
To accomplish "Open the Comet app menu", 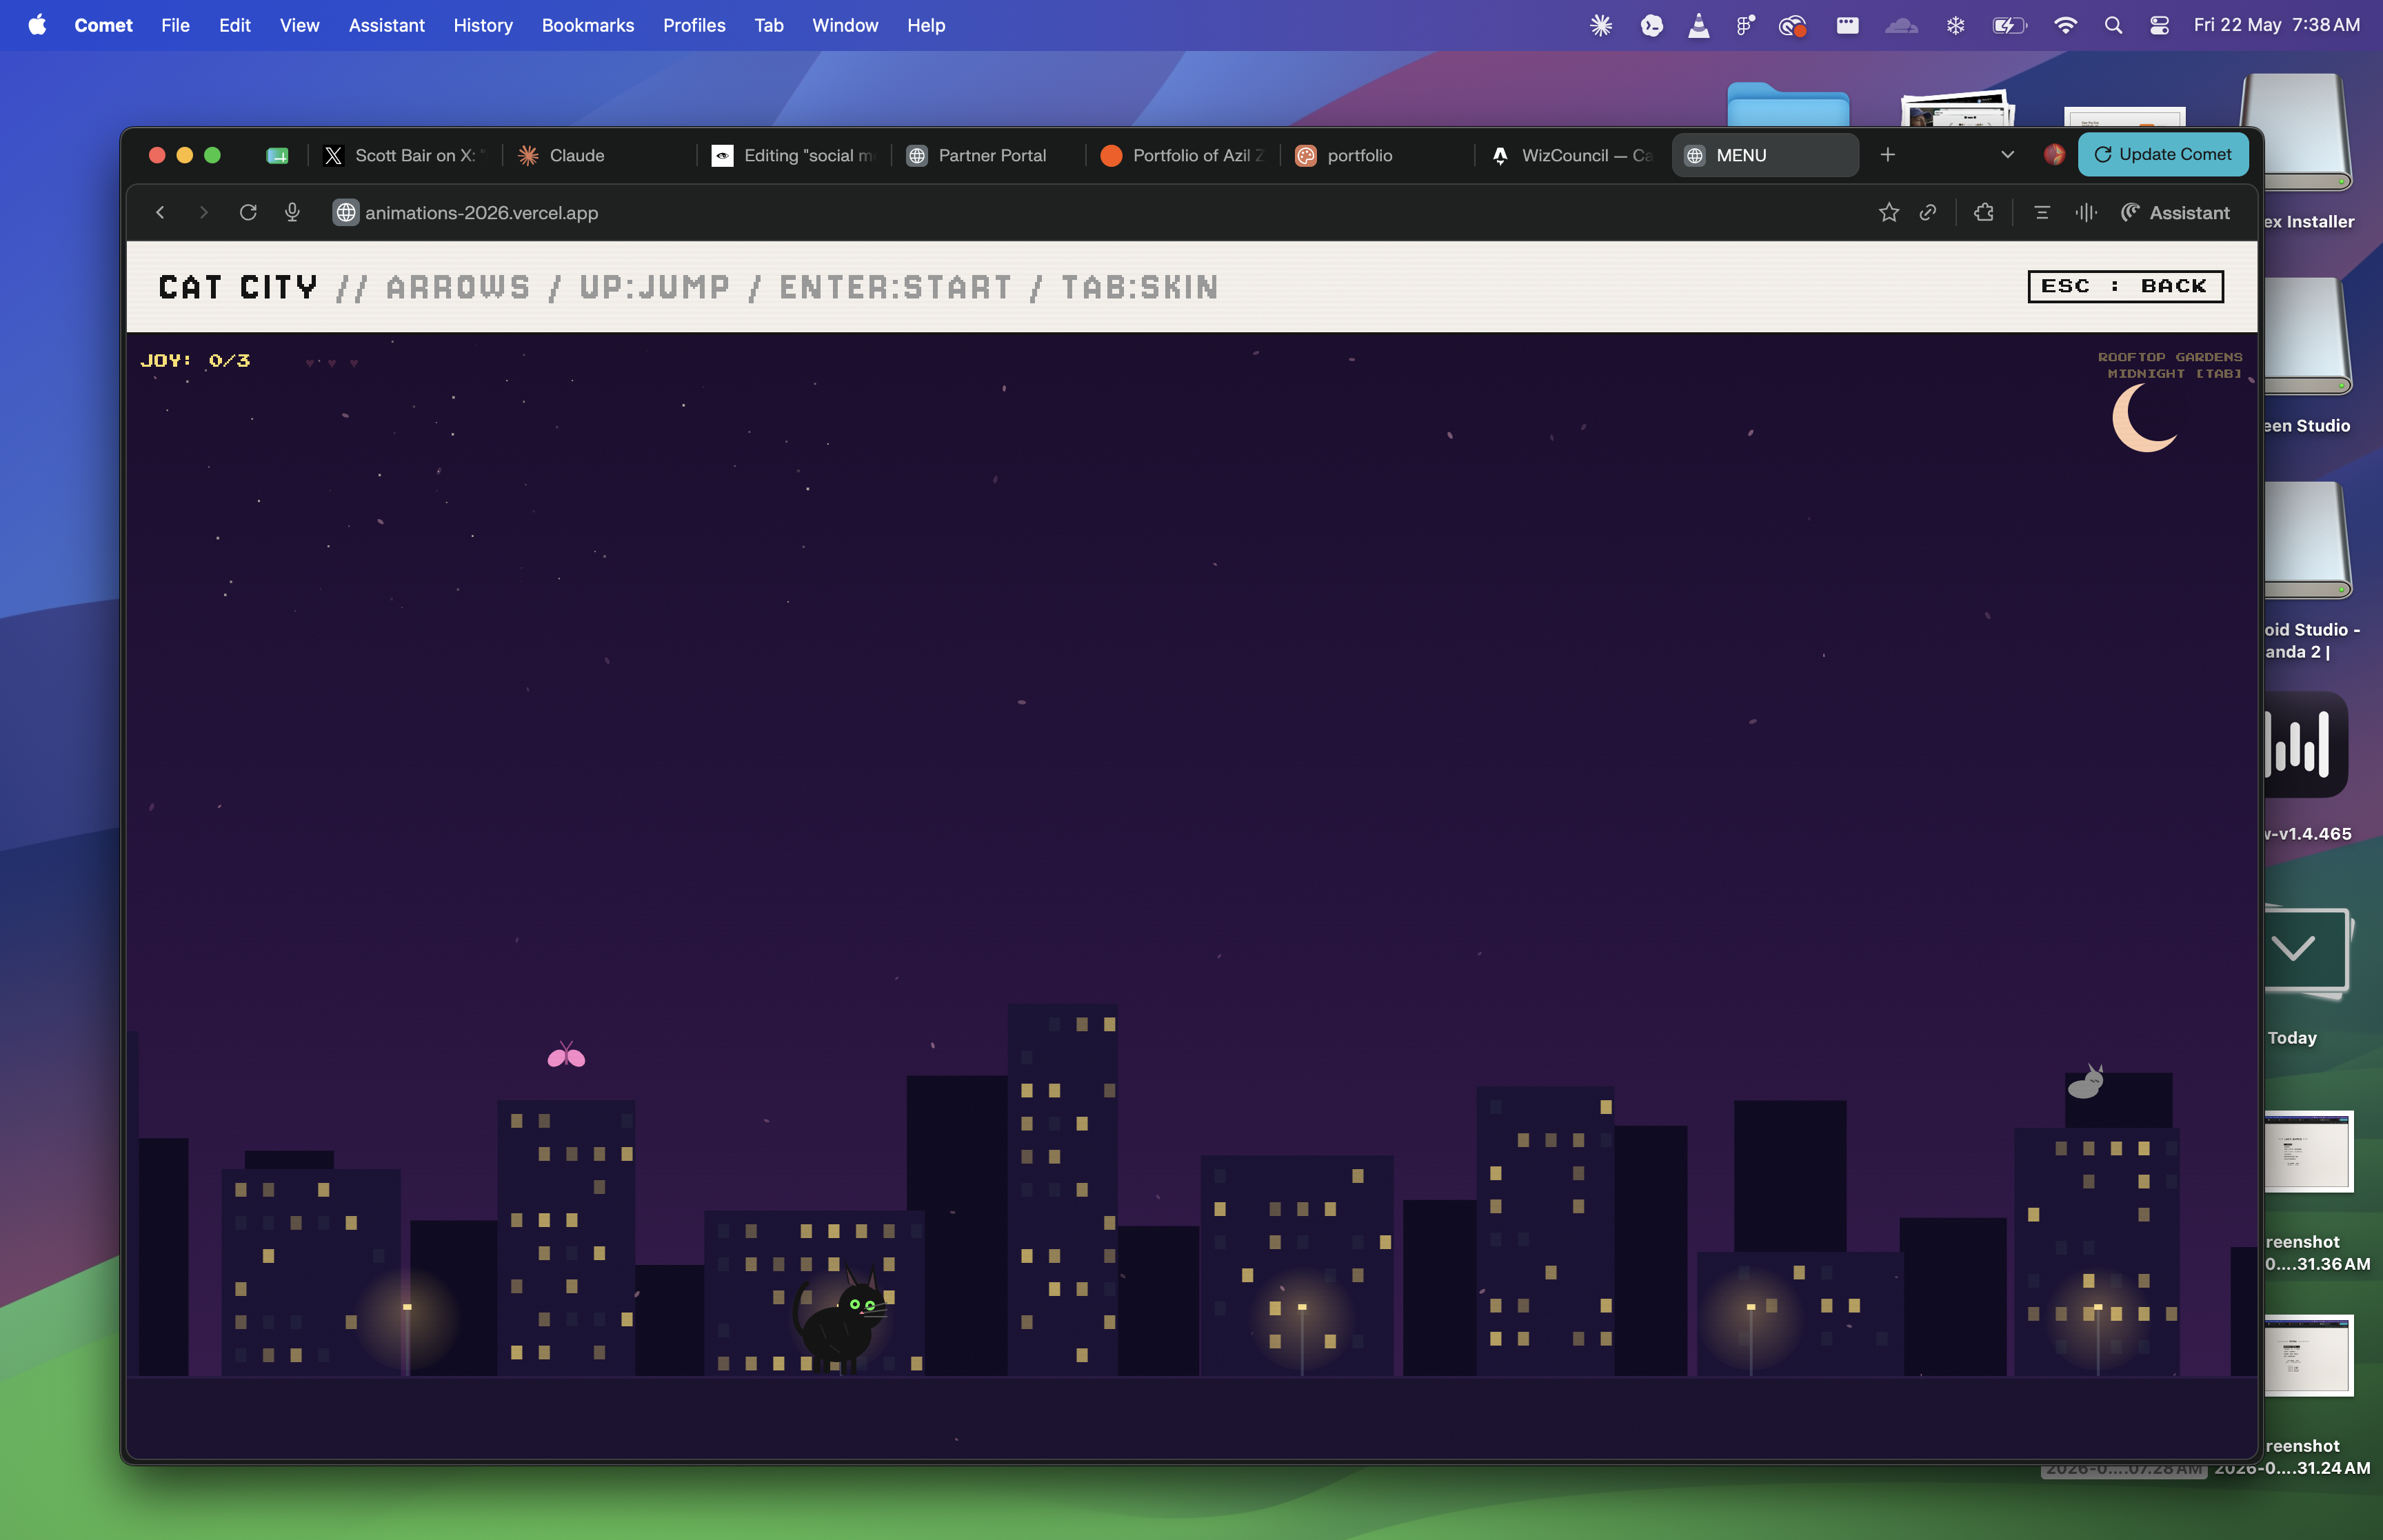I will 103,25.
